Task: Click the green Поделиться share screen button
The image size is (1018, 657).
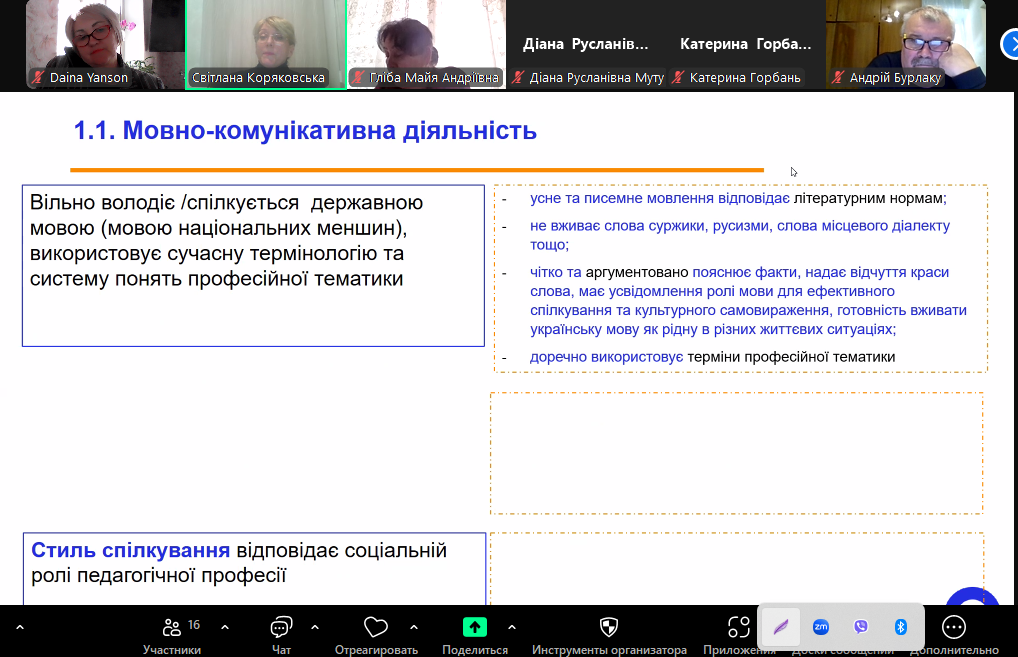Action: tap(475, 628)
